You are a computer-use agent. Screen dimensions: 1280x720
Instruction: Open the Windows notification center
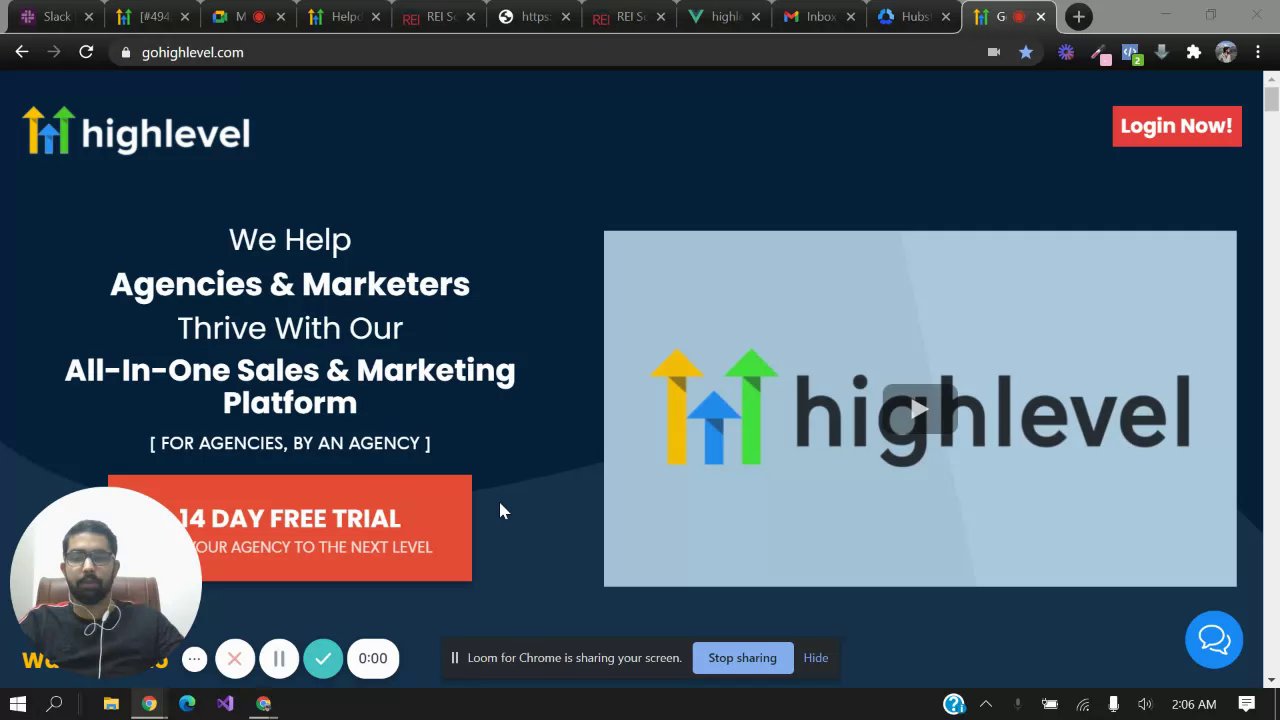click(x=1247, y=704)
